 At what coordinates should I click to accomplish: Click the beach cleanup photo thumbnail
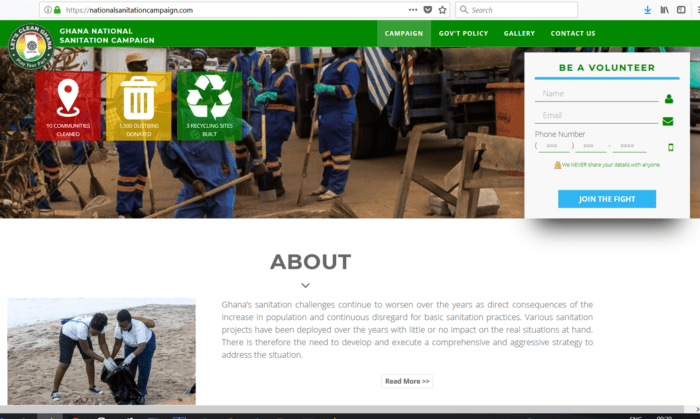pyautogui.click(x=101, y=350)
